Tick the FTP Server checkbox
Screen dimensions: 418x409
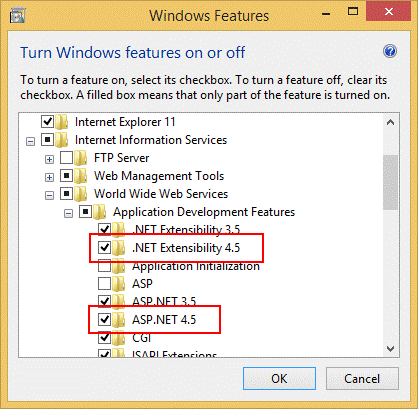[66, 158]
